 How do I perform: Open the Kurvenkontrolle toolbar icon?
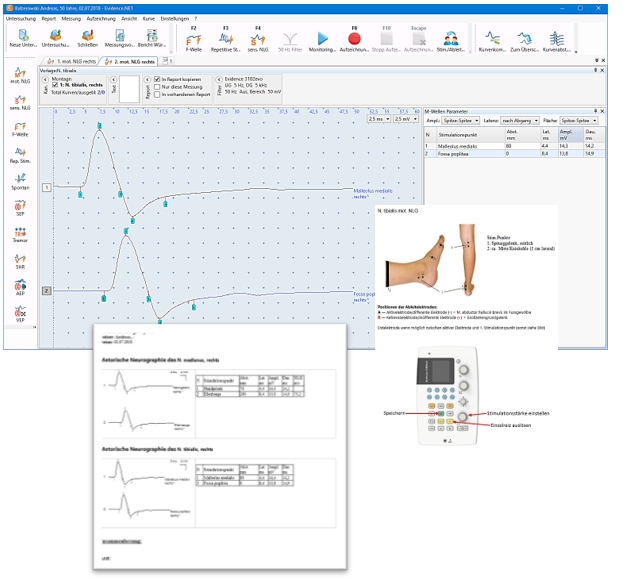point(491,39)
